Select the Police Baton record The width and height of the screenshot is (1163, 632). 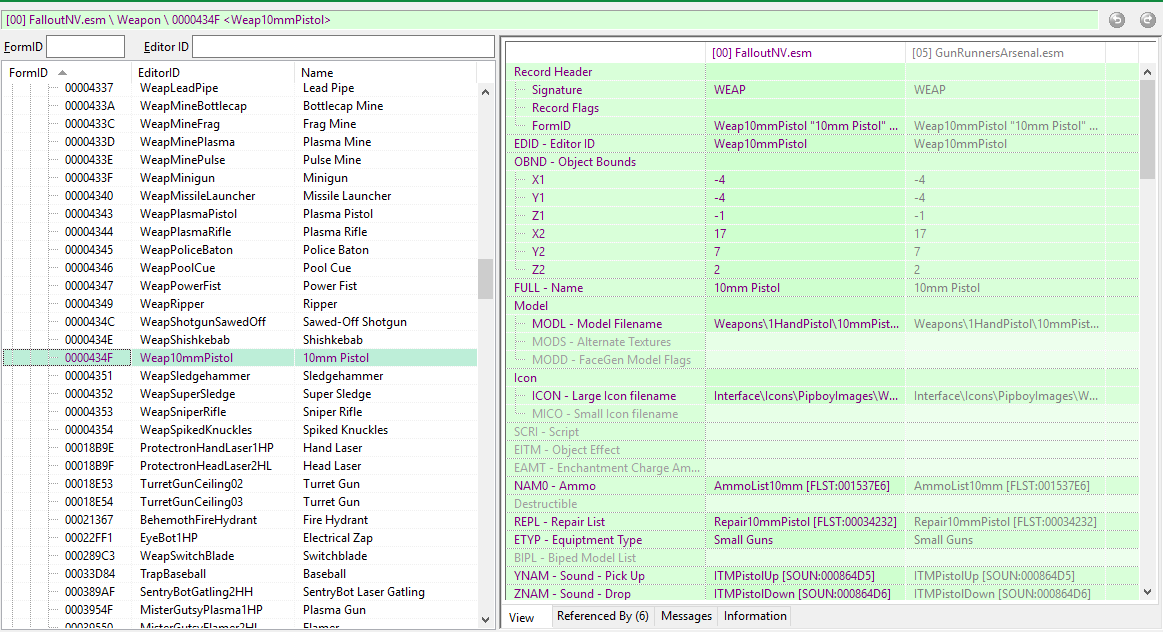[240, 250]
